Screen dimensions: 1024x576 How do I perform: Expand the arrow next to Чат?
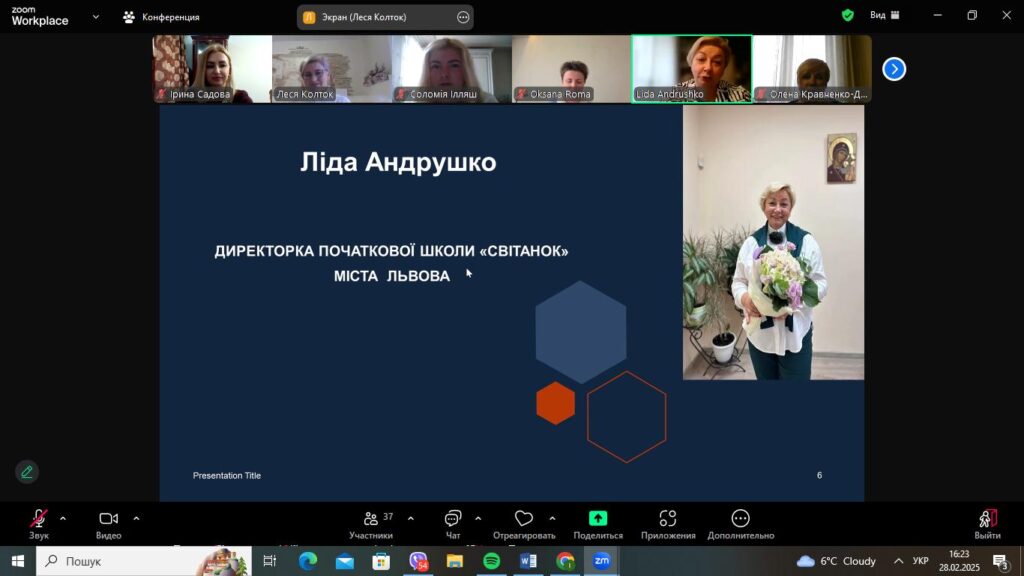point(477,518)
